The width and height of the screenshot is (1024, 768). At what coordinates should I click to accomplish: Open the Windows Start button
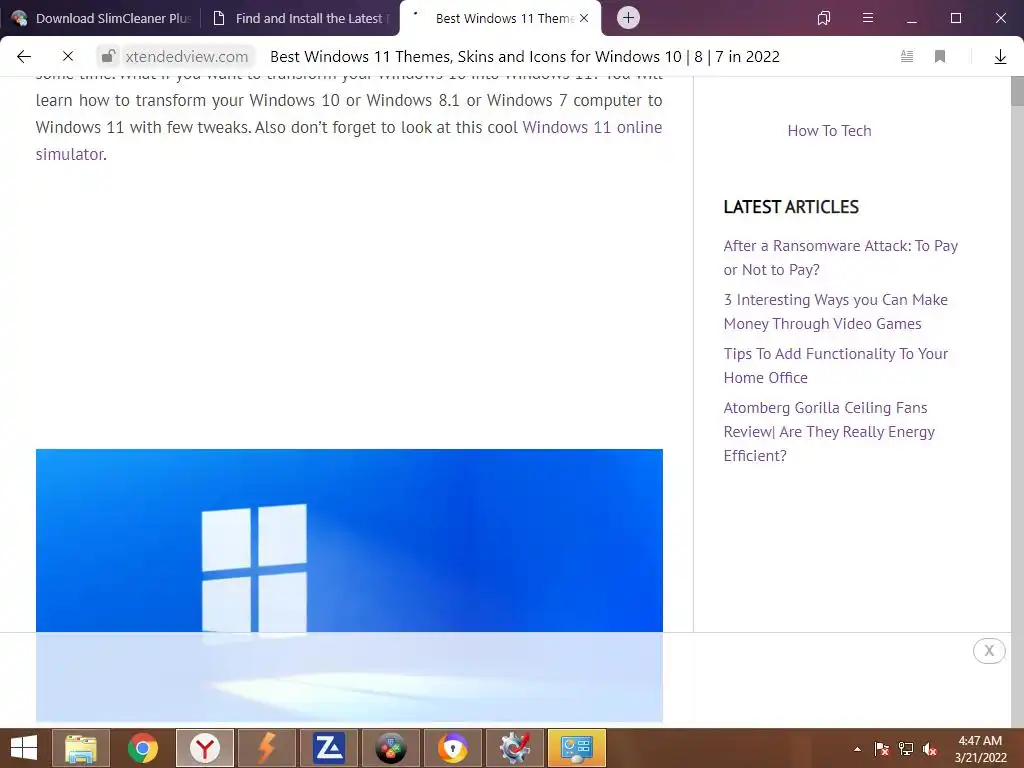point(24,748)
